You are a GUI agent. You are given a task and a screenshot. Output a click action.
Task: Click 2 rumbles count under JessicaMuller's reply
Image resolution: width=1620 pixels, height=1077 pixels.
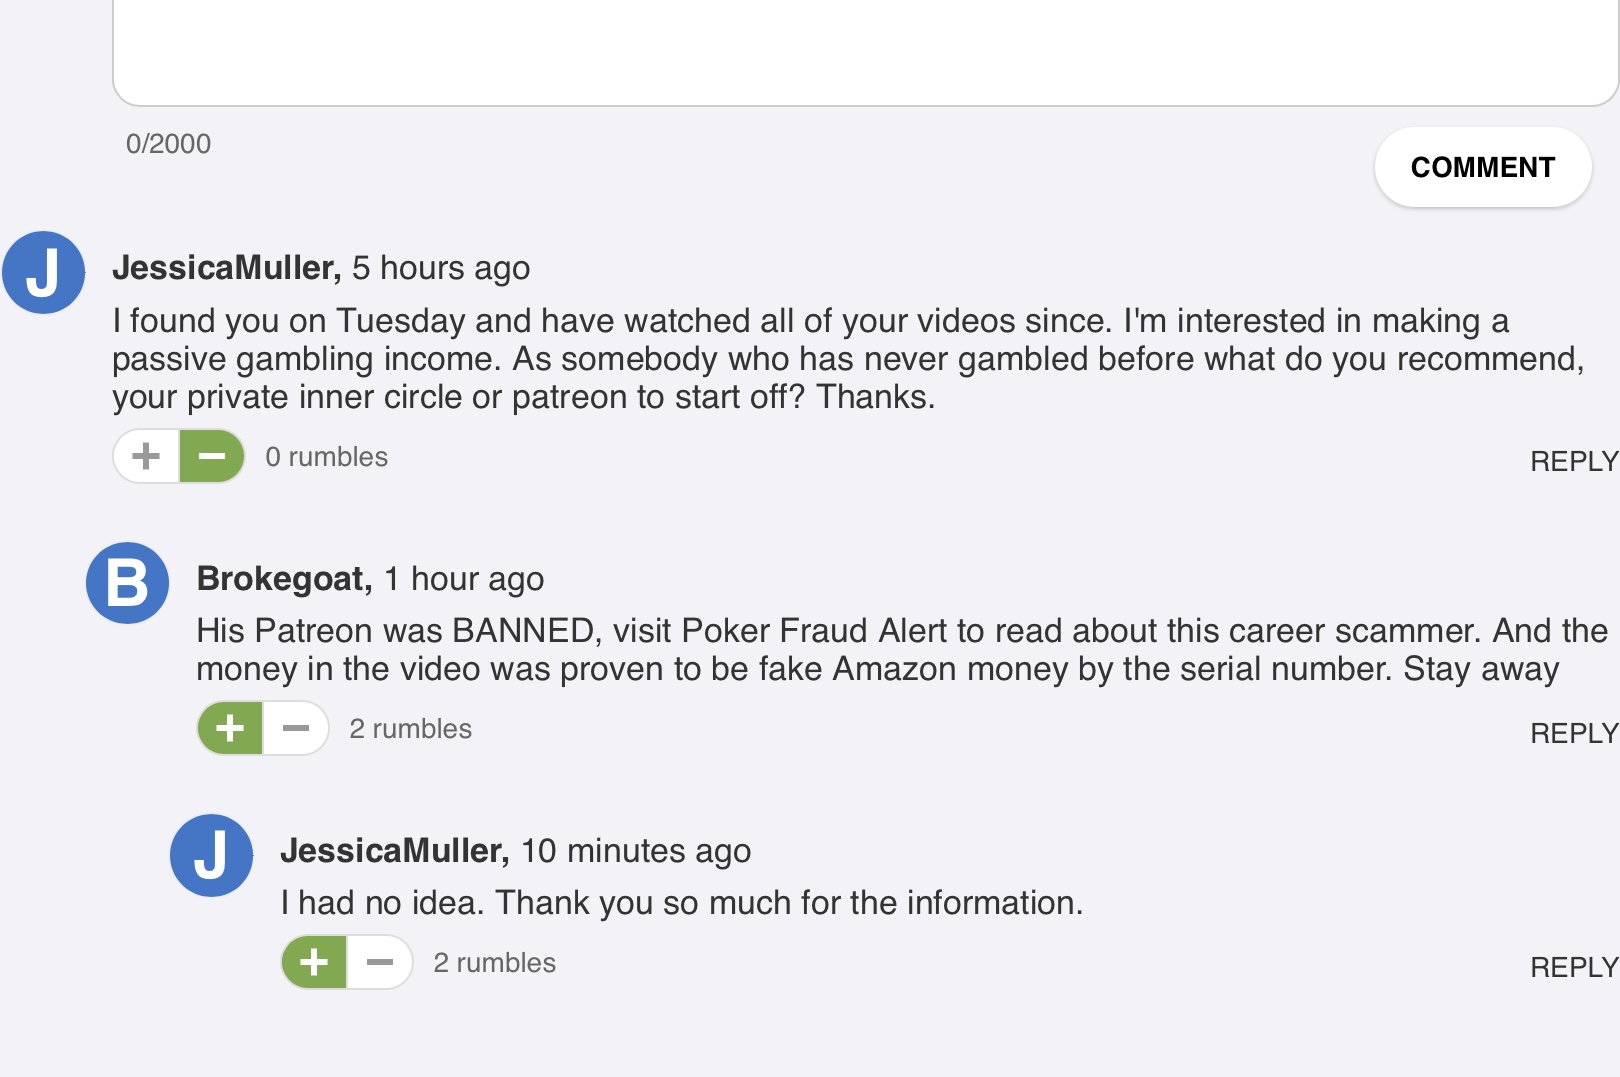(494, 963)
